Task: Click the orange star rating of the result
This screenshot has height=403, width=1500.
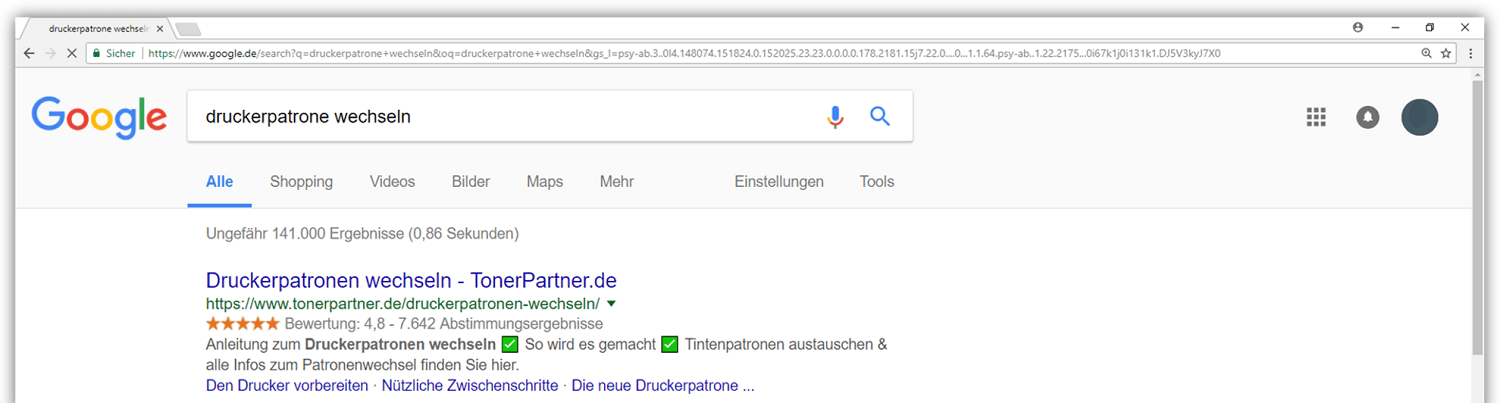Action: 243,324
